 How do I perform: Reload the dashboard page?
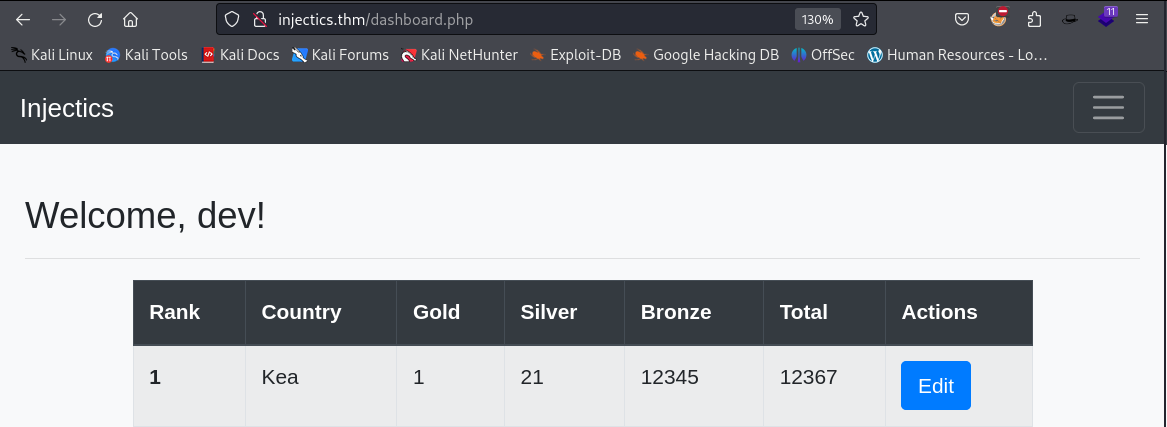coord(95,19)
